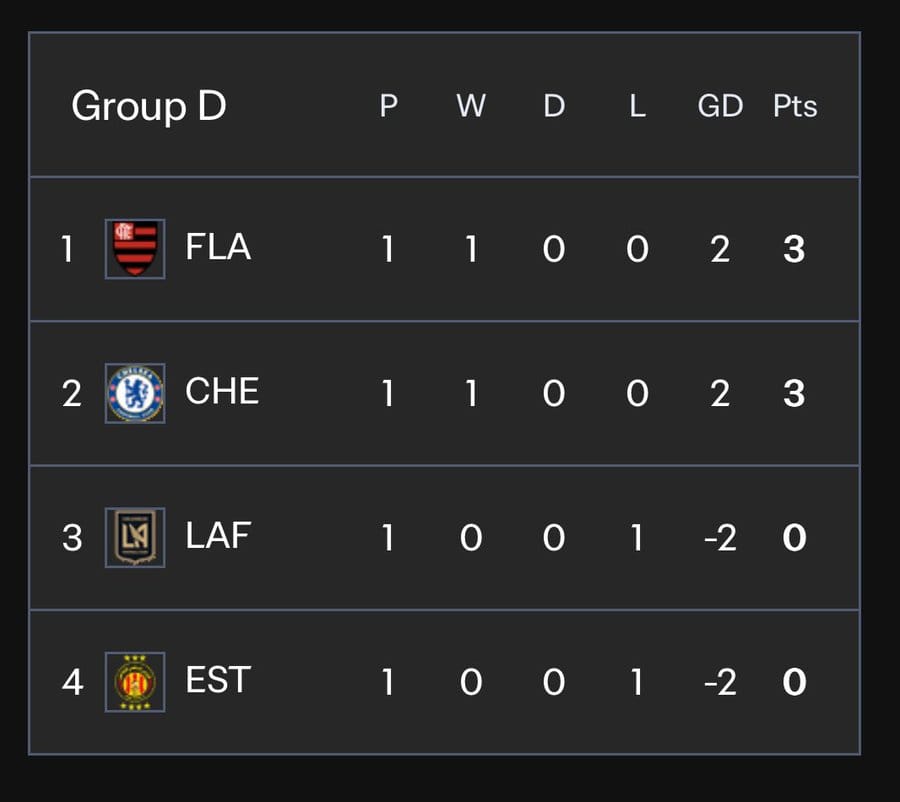Click the Esperance Tunis club crest

click(135, 682)
